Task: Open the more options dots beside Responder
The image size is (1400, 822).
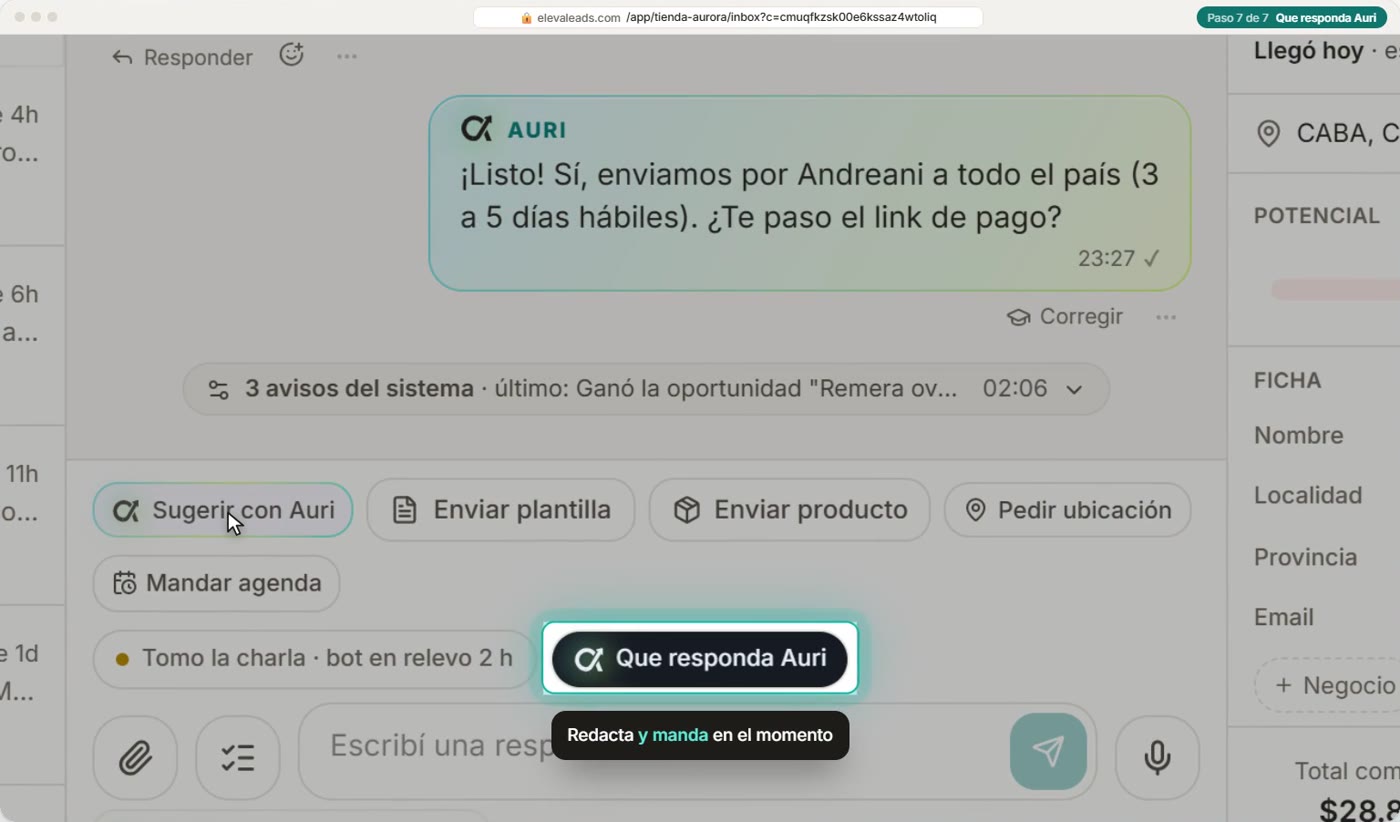Action: pyautogui.click(x=347, y=56)
